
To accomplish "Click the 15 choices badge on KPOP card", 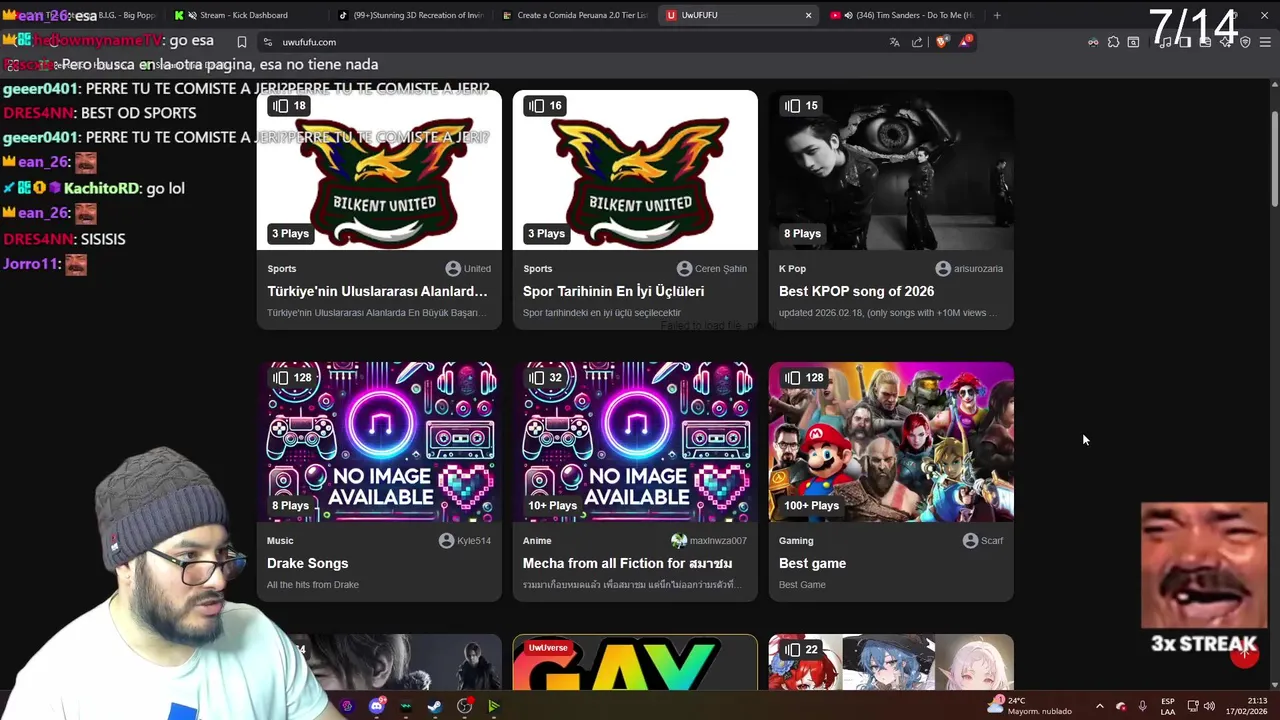I will 801,105.
